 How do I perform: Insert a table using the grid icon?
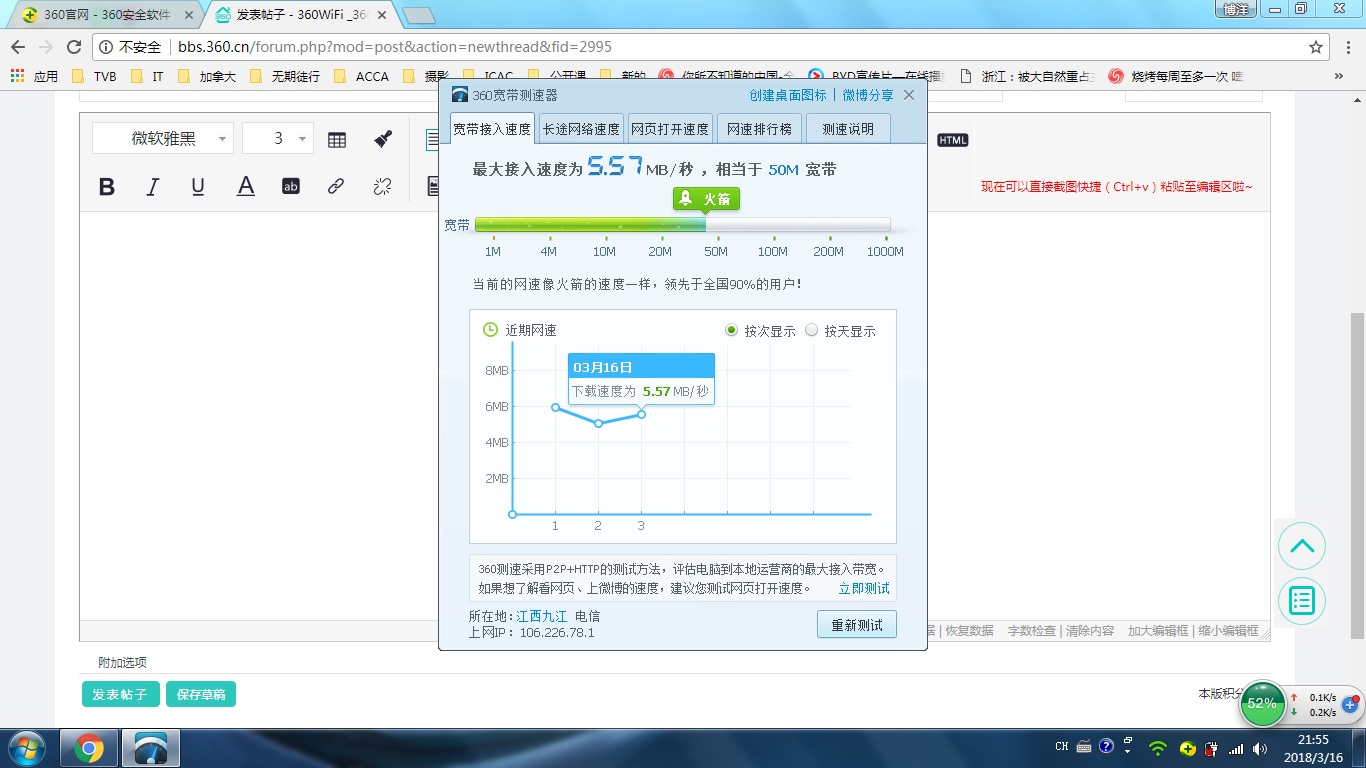coord(337,140)
